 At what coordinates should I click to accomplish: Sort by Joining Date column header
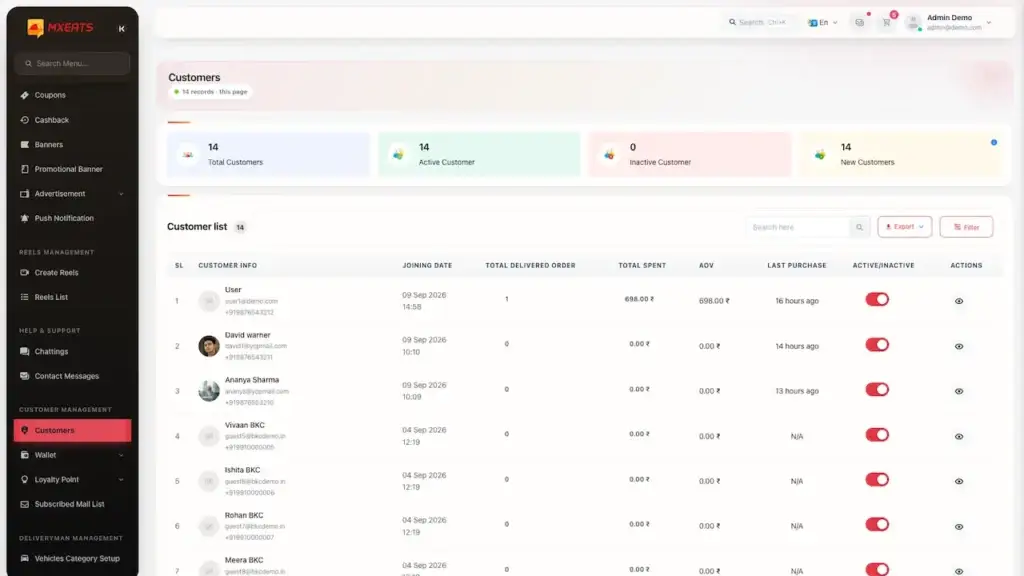(427, 266)
